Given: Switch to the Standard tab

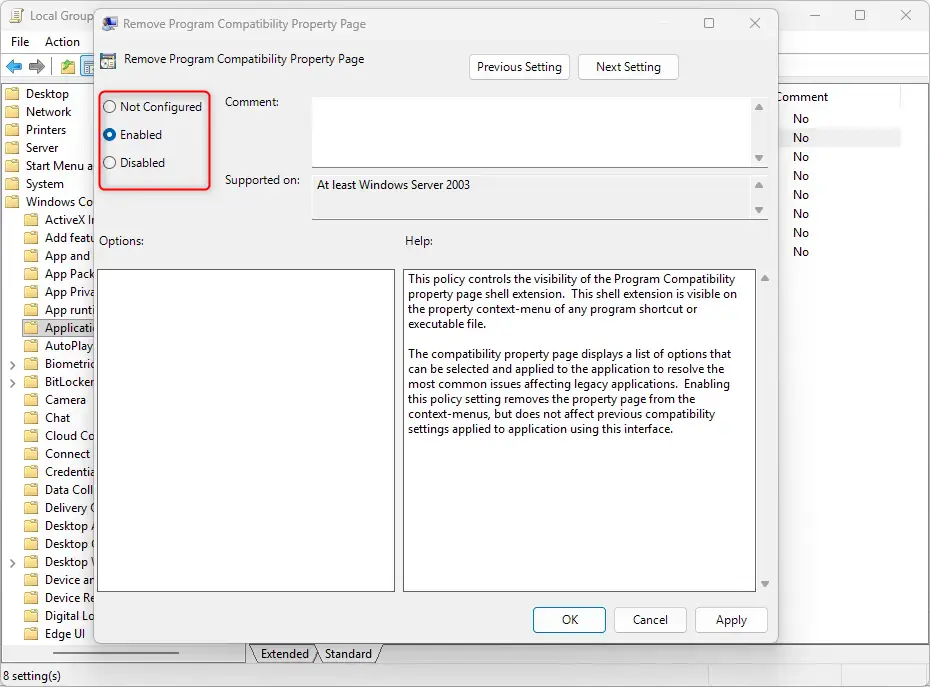Looking at the screenshot, I should [348, 654].
